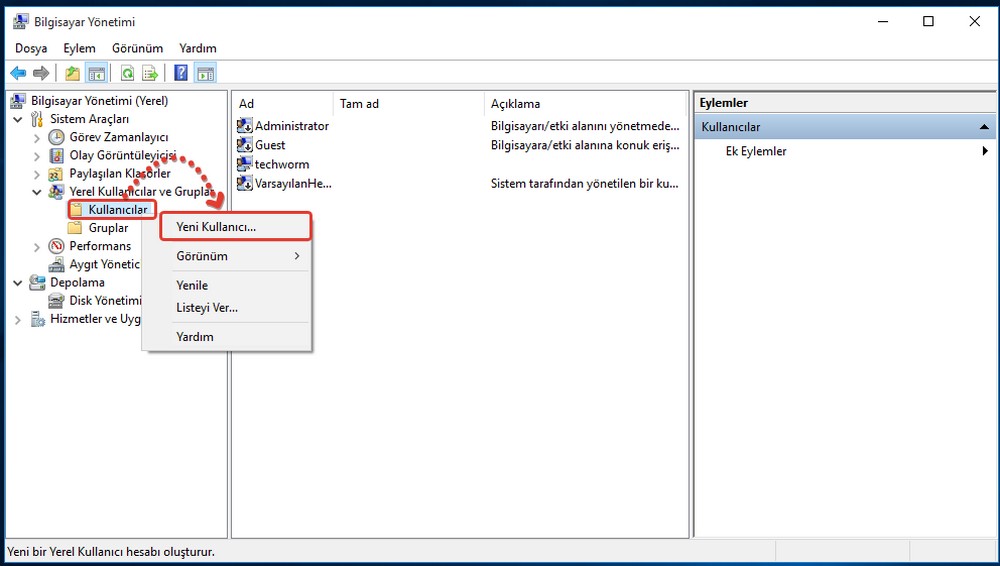Click the Export List toolbar icon
1000x566 pixels.
pos(150,73)
